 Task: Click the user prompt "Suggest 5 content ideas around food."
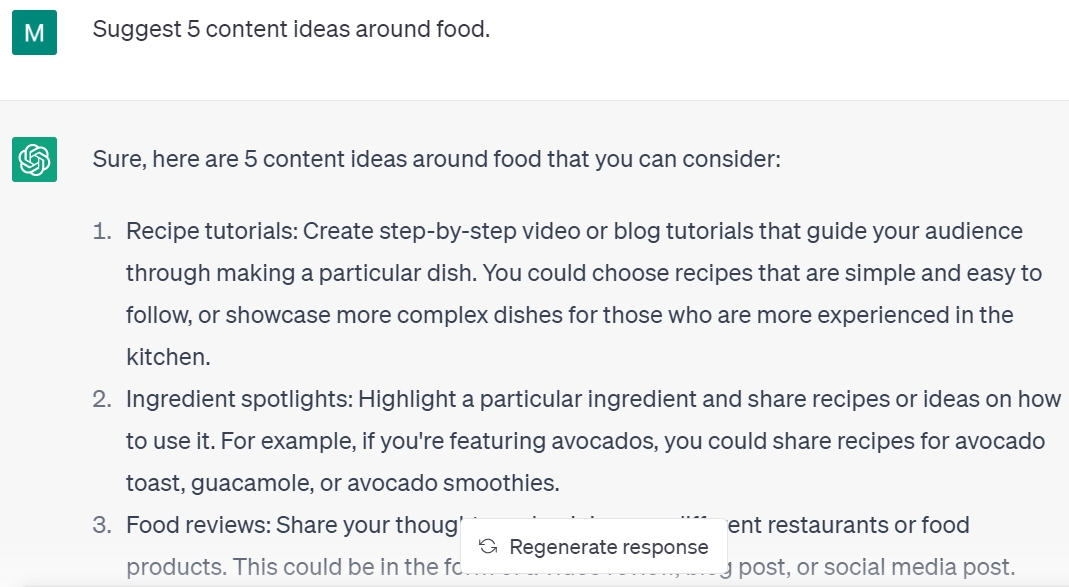pyautogui.click(x=291, y=30)
